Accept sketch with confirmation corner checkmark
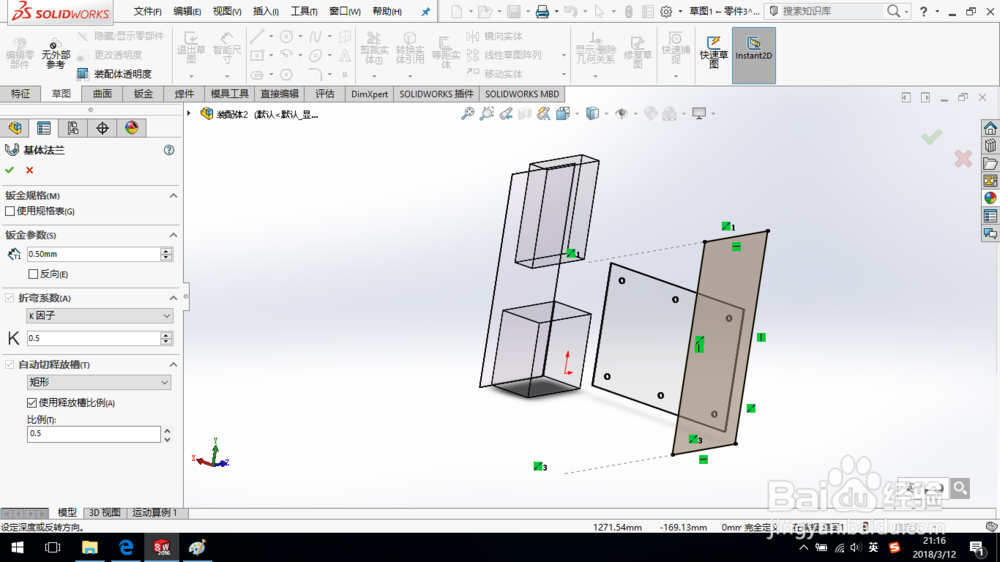Screen dimensions: 1000x562 [x=931, y=137]
